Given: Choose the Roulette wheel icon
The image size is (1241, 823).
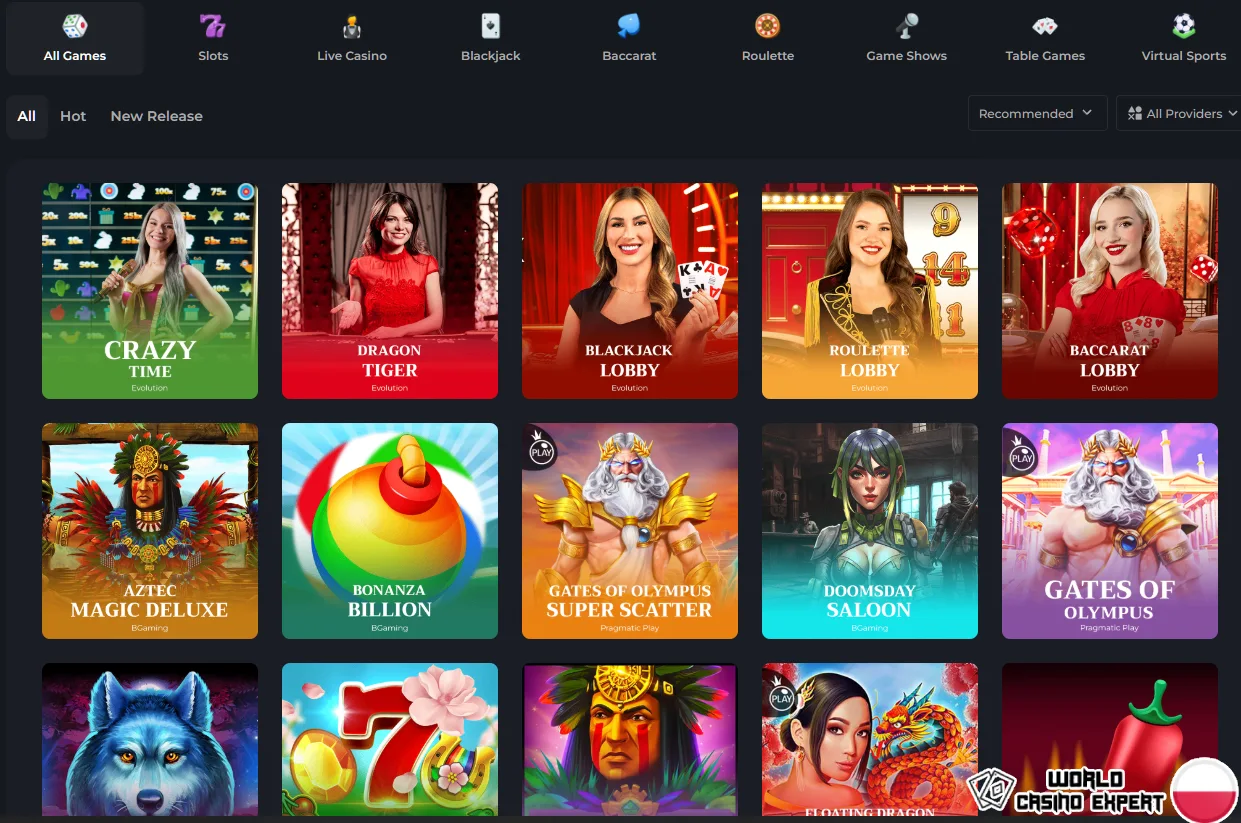Looking at the screenshot, I should [x=768, y=26].
